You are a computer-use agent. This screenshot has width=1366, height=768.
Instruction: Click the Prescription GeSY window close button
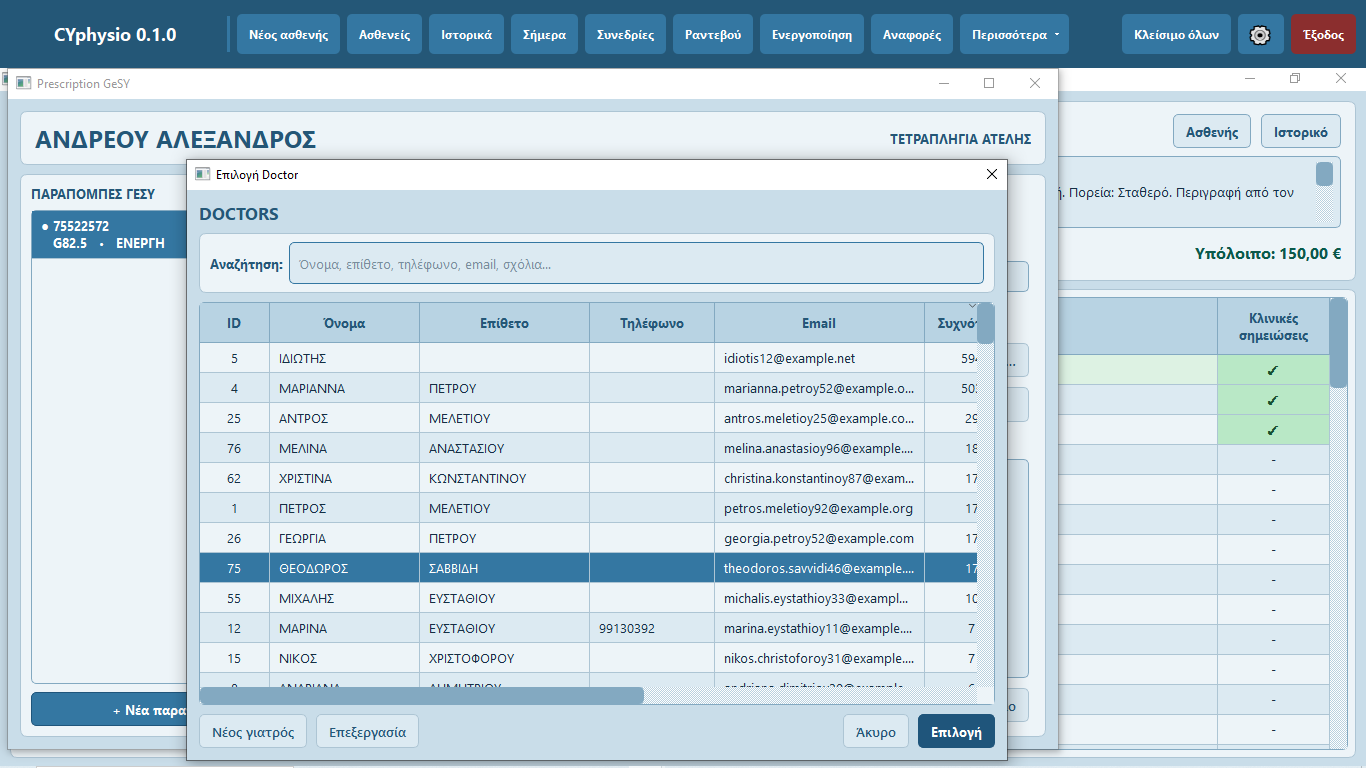1035,84
